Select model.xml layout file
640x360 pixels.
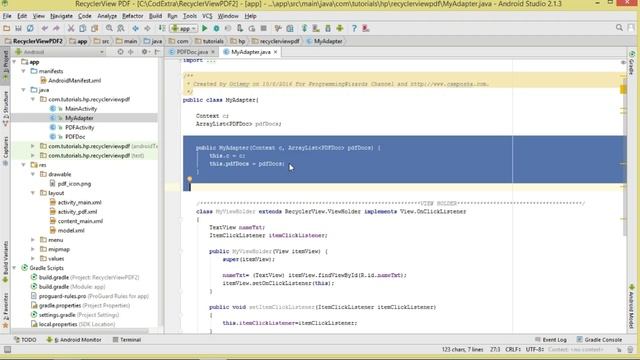click(x=71, y=231)
